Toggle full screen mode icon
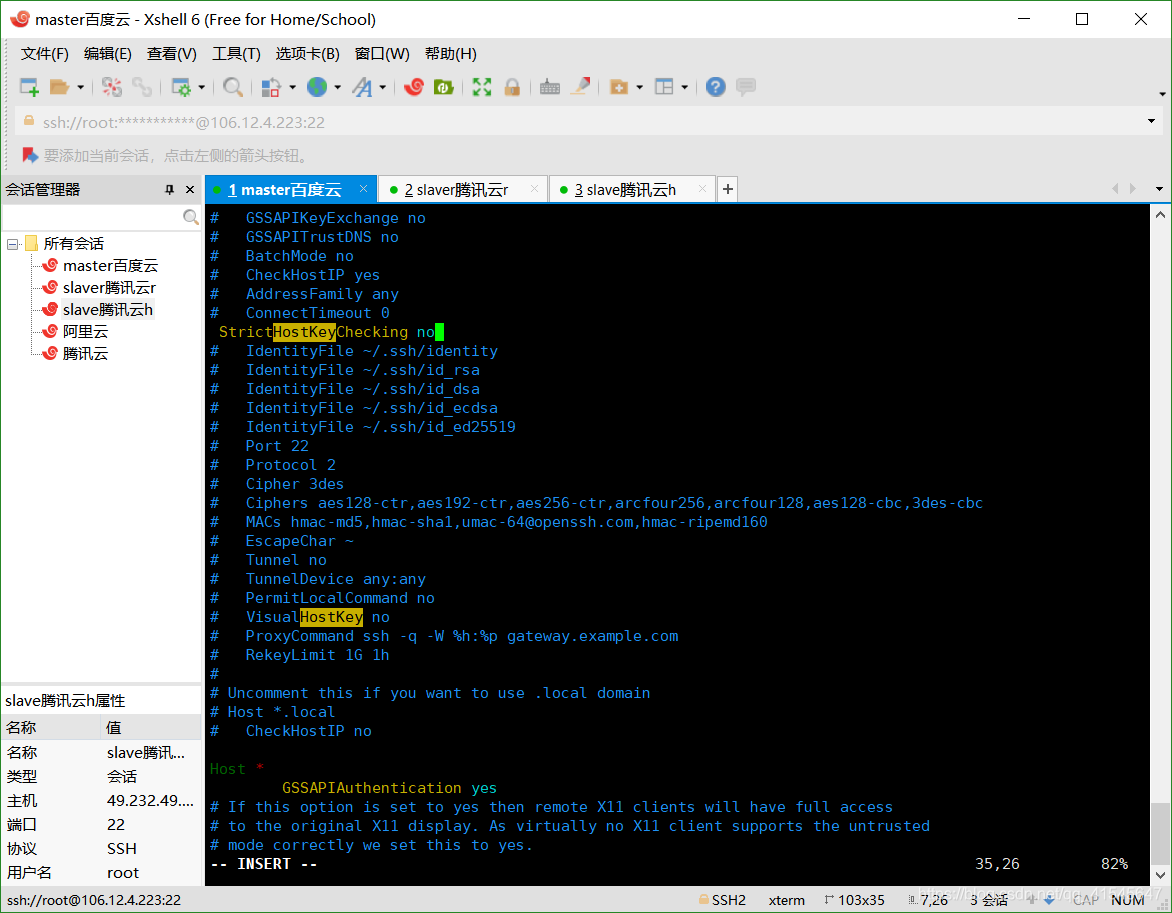The height and width of the screenshot is (913, 1172). [x=482, y=87]
